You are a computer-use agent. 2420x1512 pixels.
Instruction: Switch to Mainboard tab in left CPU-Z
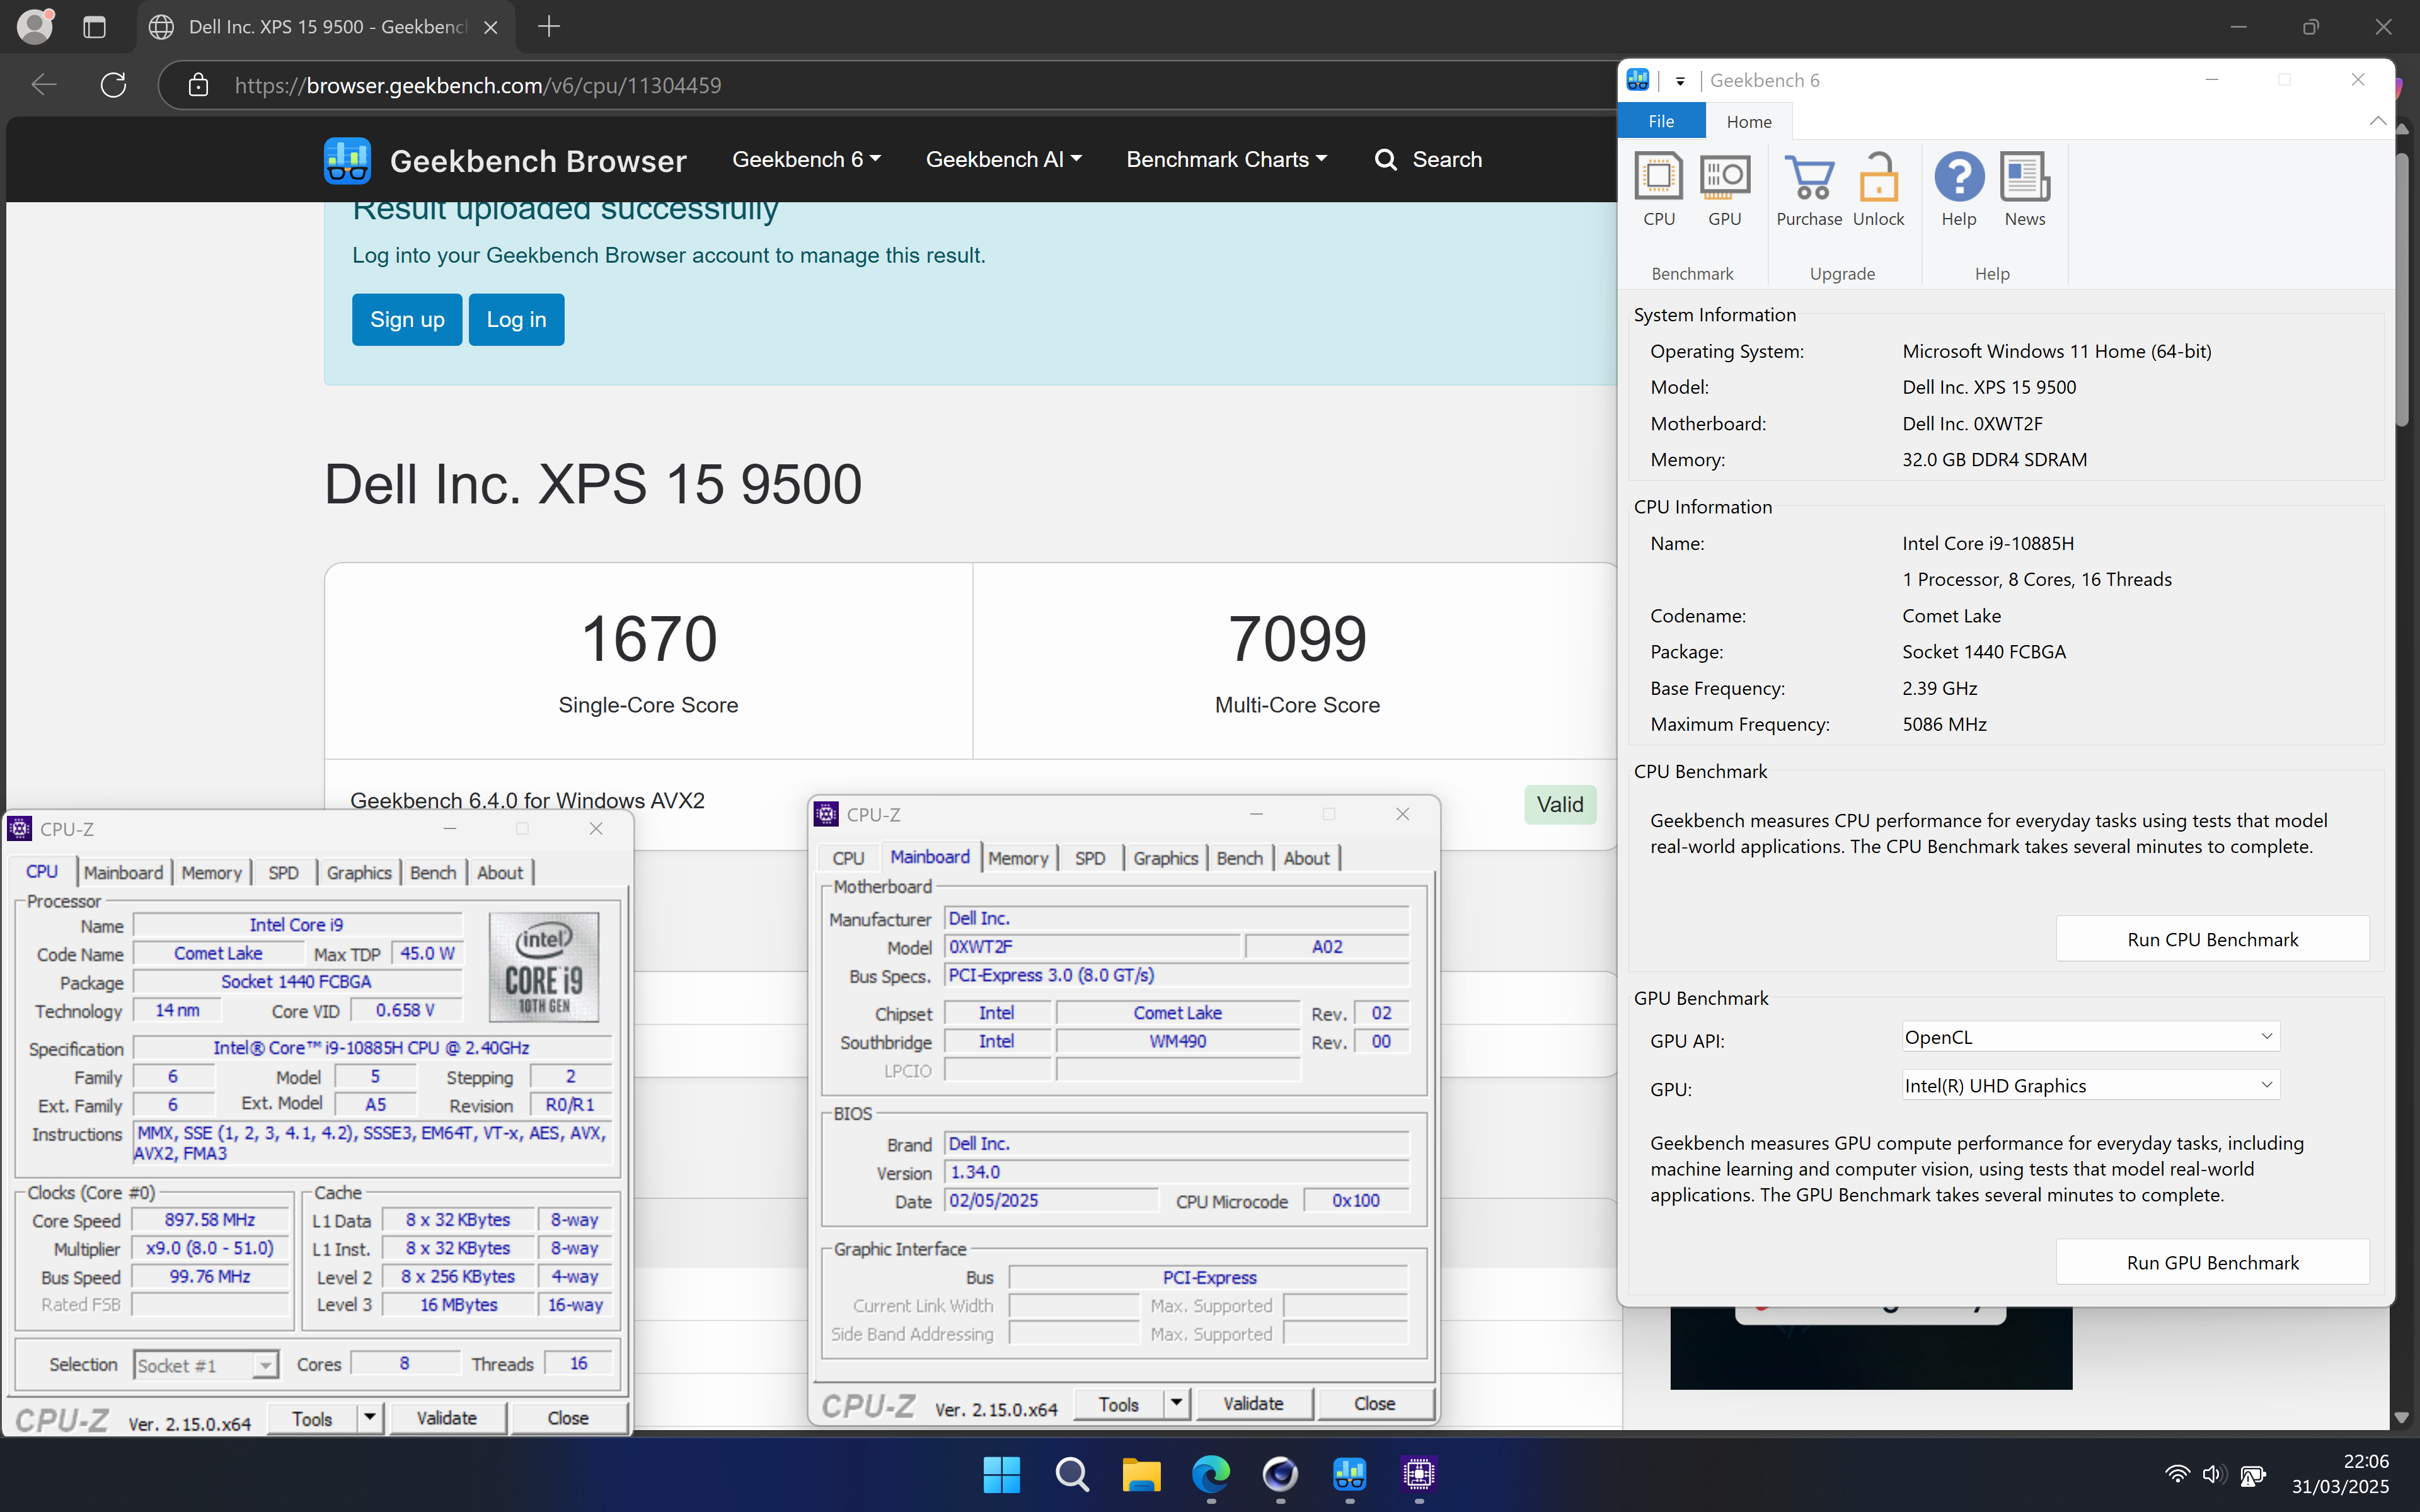[123, 872]
